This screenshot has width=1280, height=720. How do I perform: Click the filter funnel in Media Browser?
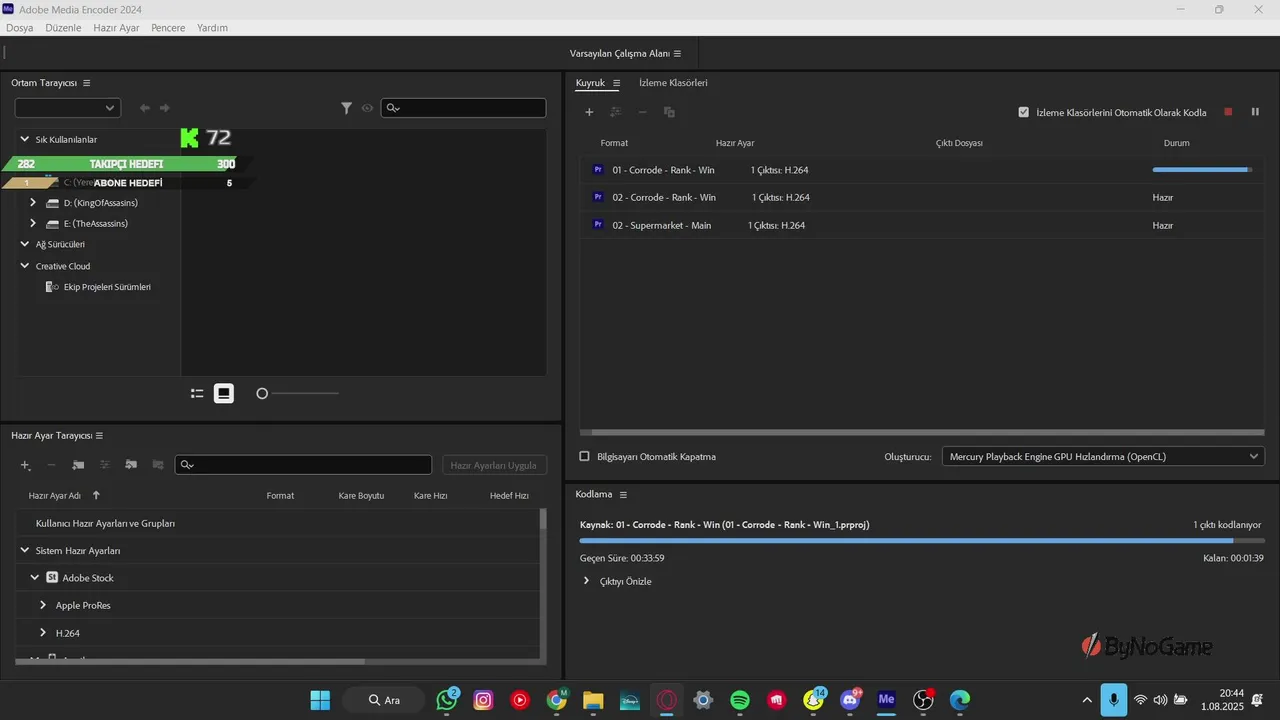click(346, 108)
